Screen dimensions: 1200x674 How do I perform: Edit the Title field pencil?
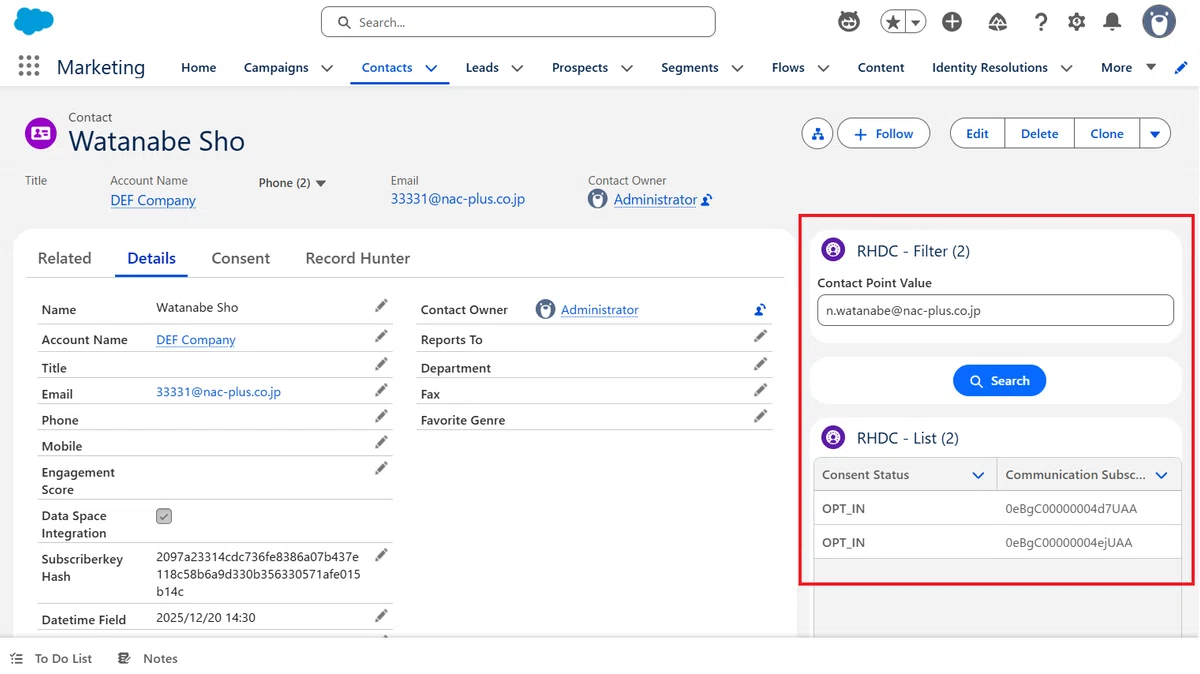tap(381, 364)
